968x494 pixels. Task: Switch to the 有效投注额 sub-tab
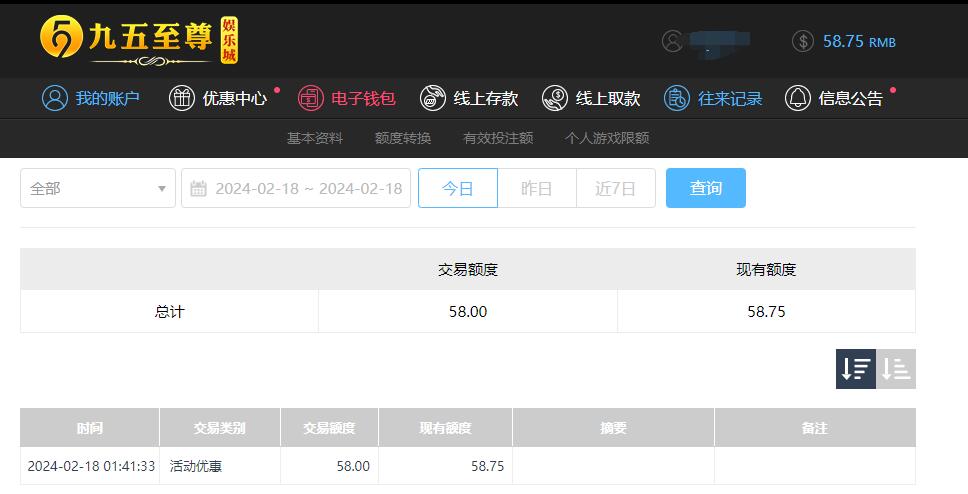point(498,138)
